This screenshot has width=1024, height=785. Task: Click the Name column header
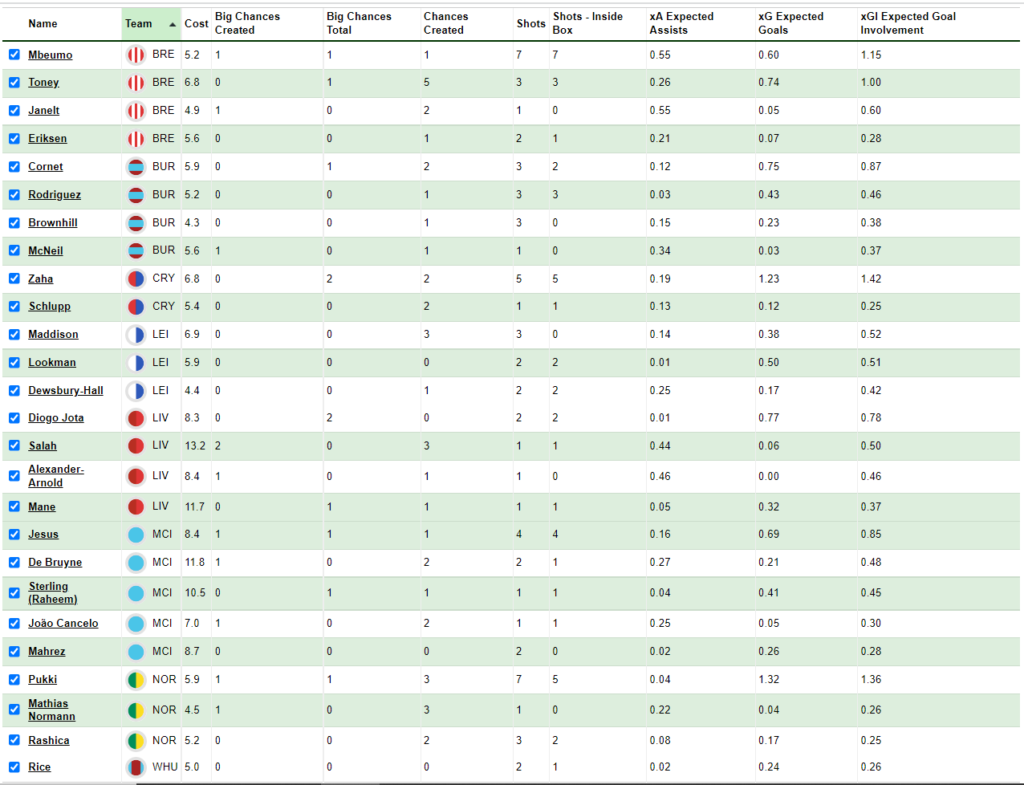43,24
